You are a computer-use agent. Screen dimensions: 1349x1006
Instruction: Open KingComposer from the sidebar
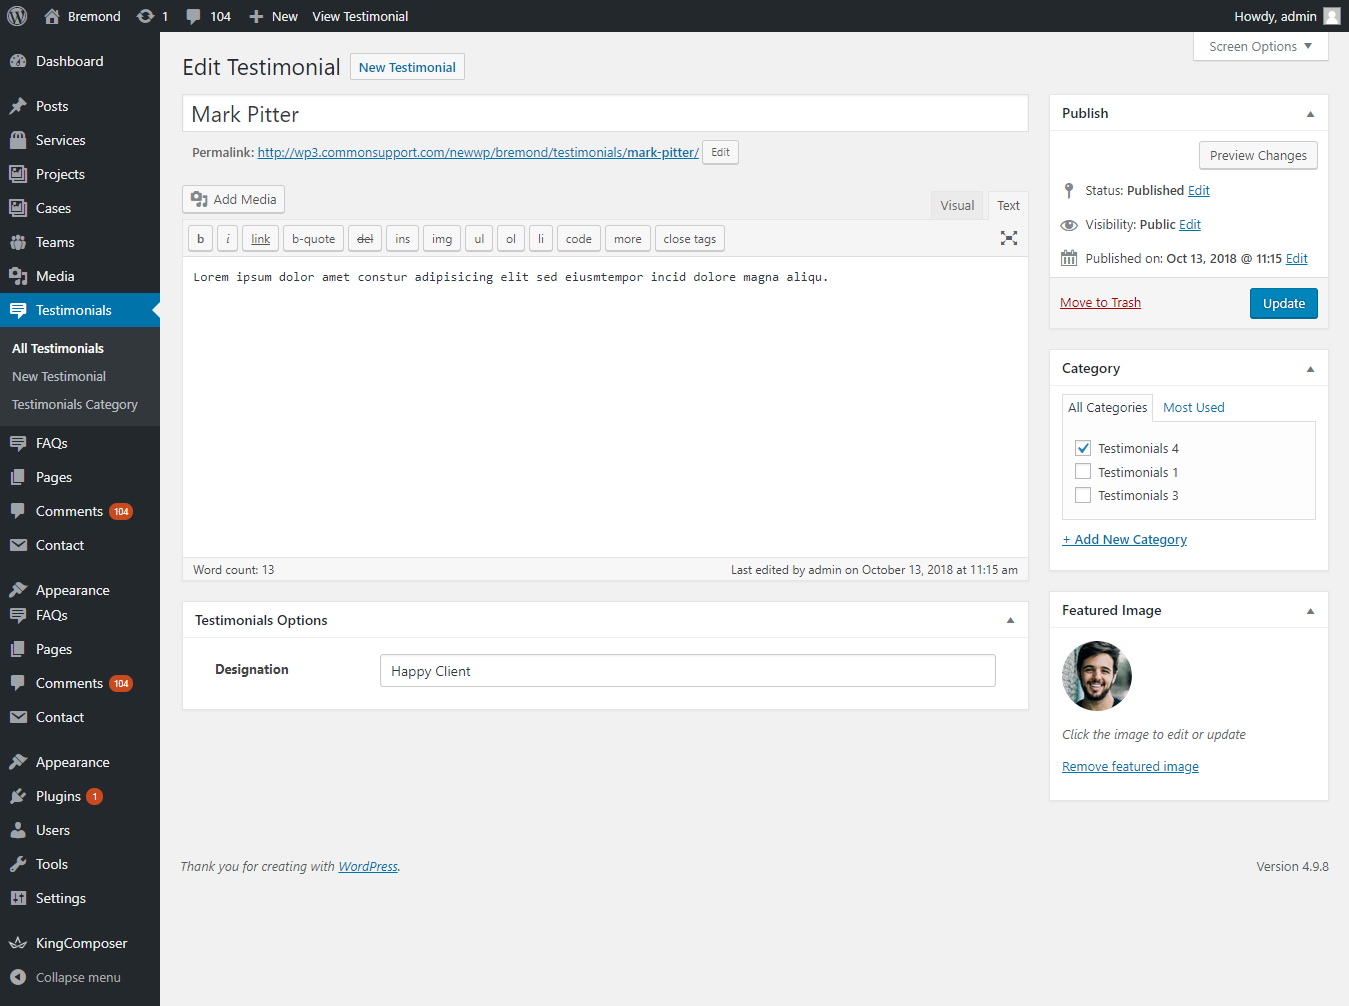80,943
